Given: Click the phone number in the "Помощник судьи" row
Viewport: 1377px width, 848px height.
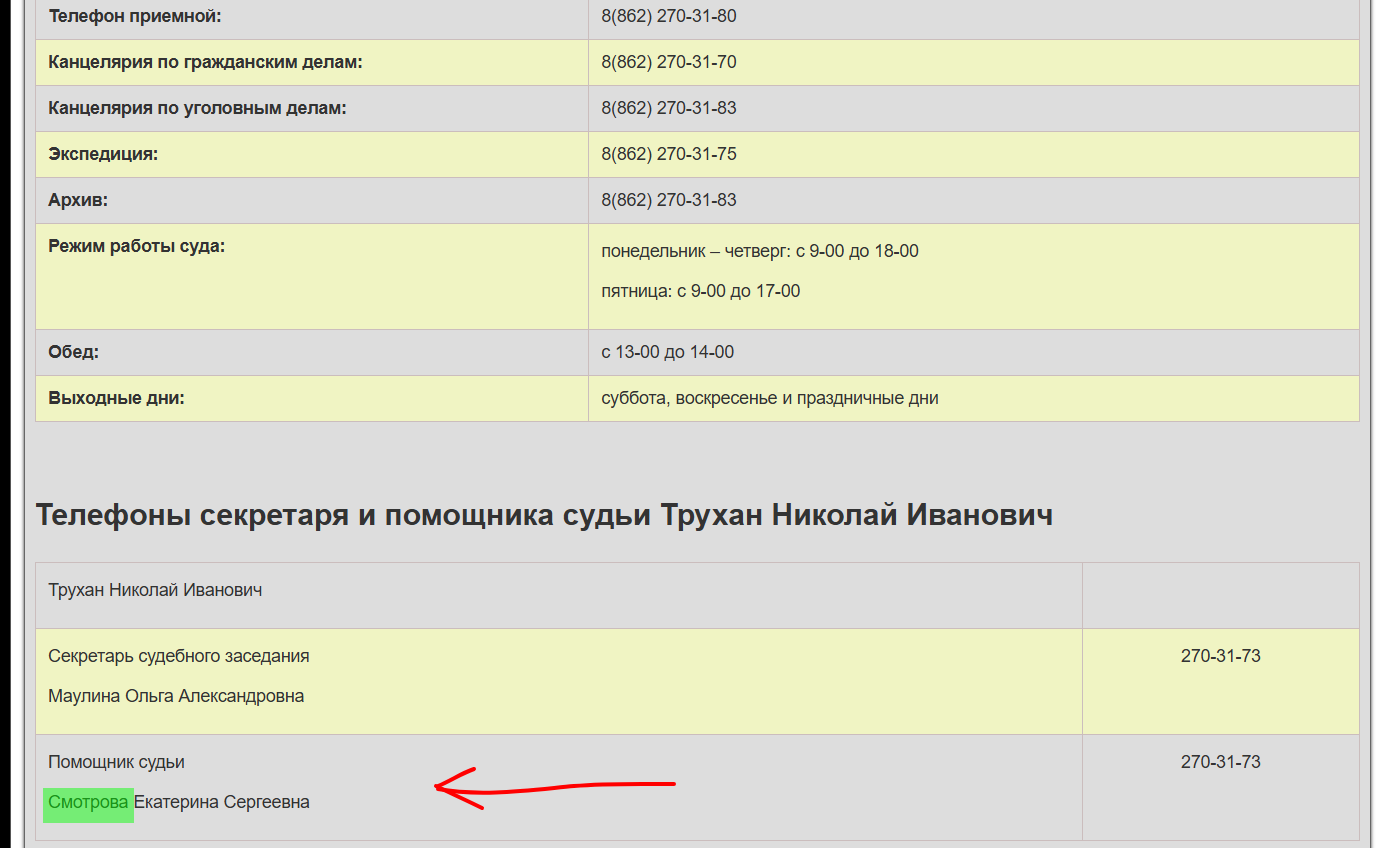Looking at the screenshot, I should [x=1220, y=762].
